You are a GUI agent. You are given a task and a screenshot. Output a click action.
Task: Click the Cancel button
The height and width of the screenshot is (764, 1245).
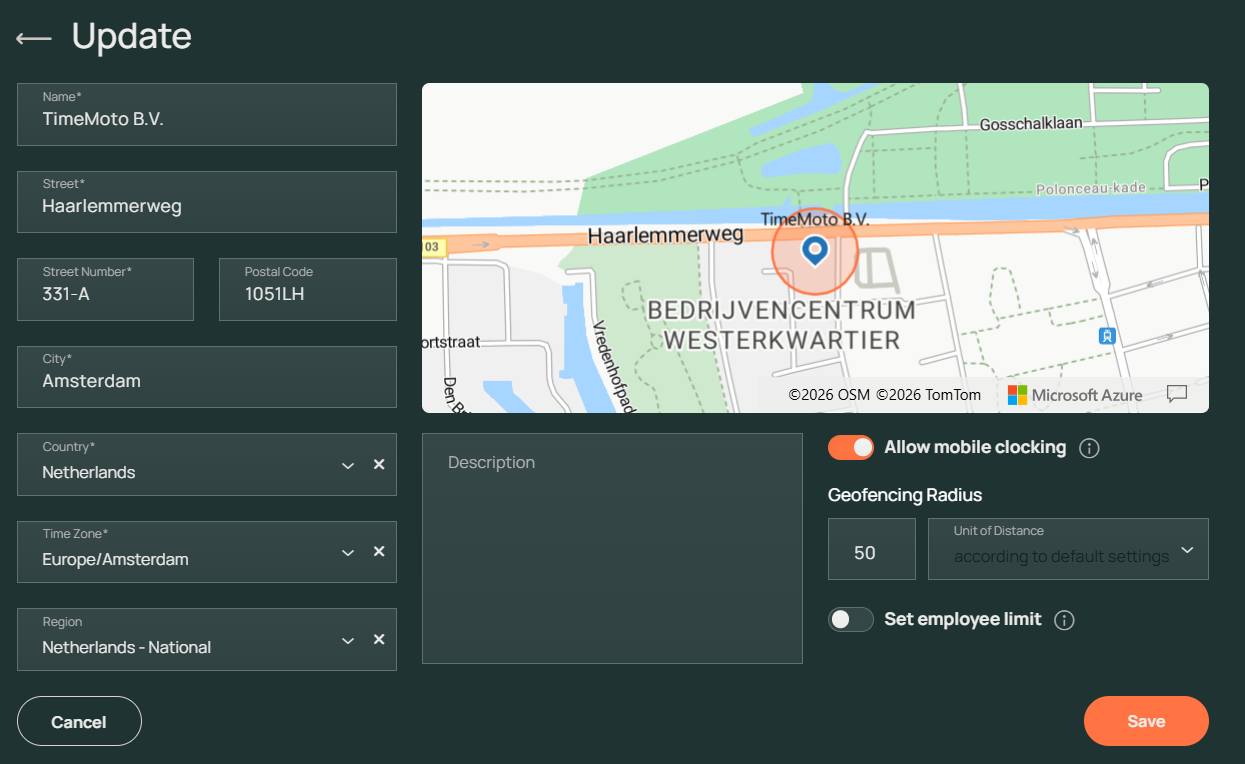click(79, 721)
